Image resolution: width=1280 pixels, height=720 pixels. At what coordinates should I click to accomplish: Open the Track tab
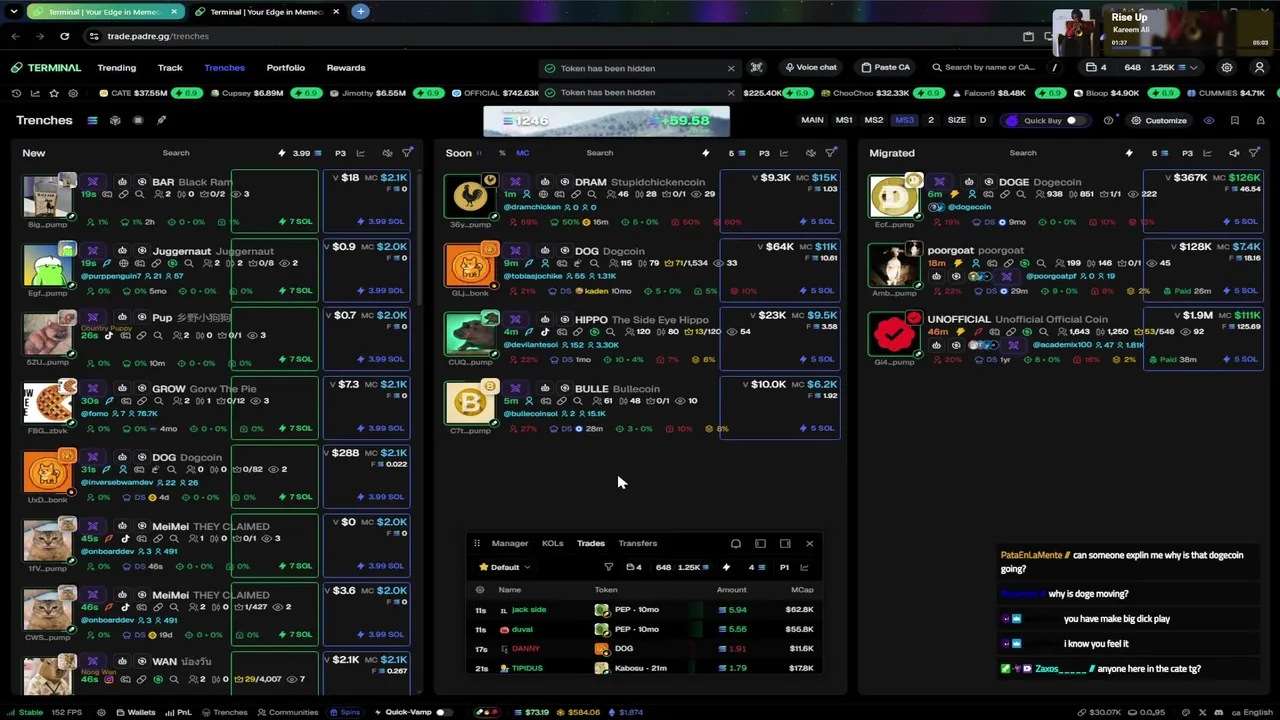tap(170, 68)
